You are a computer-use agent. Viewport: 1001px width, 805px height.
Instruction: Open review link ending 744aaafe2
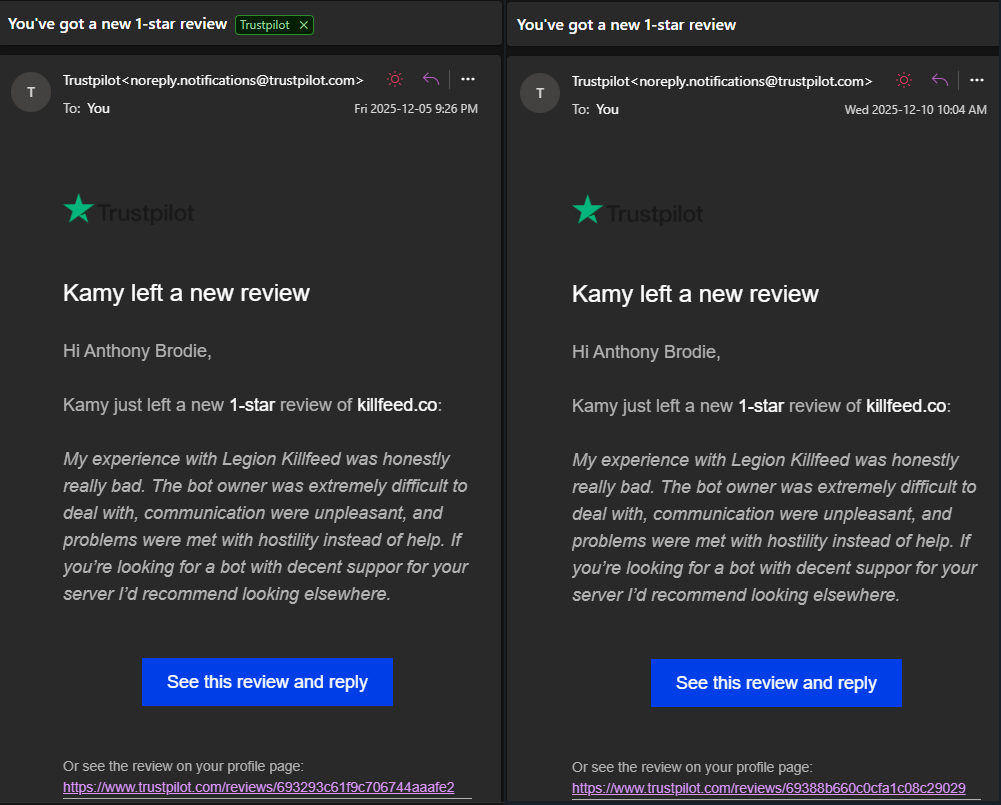(259, 787)
